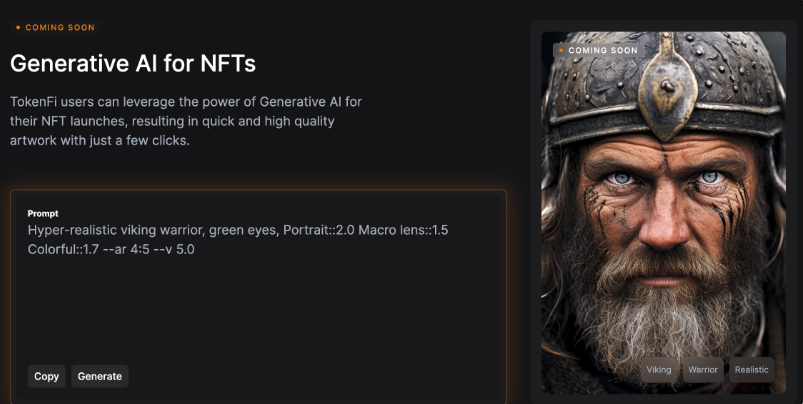Screen dimensions: 803x404
Task: Click the Generative AI for NFTs heading
Action: click(x=133, y=63)
